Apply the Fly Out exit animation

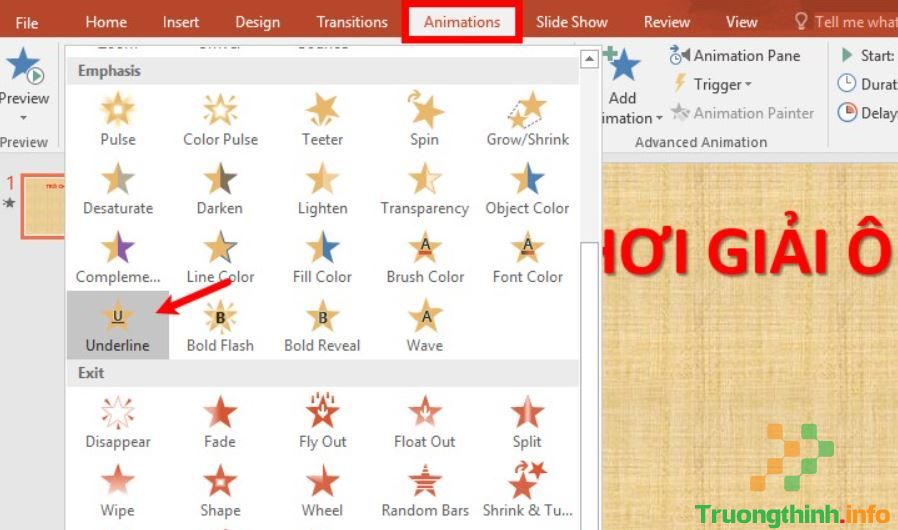pos(322,421)
